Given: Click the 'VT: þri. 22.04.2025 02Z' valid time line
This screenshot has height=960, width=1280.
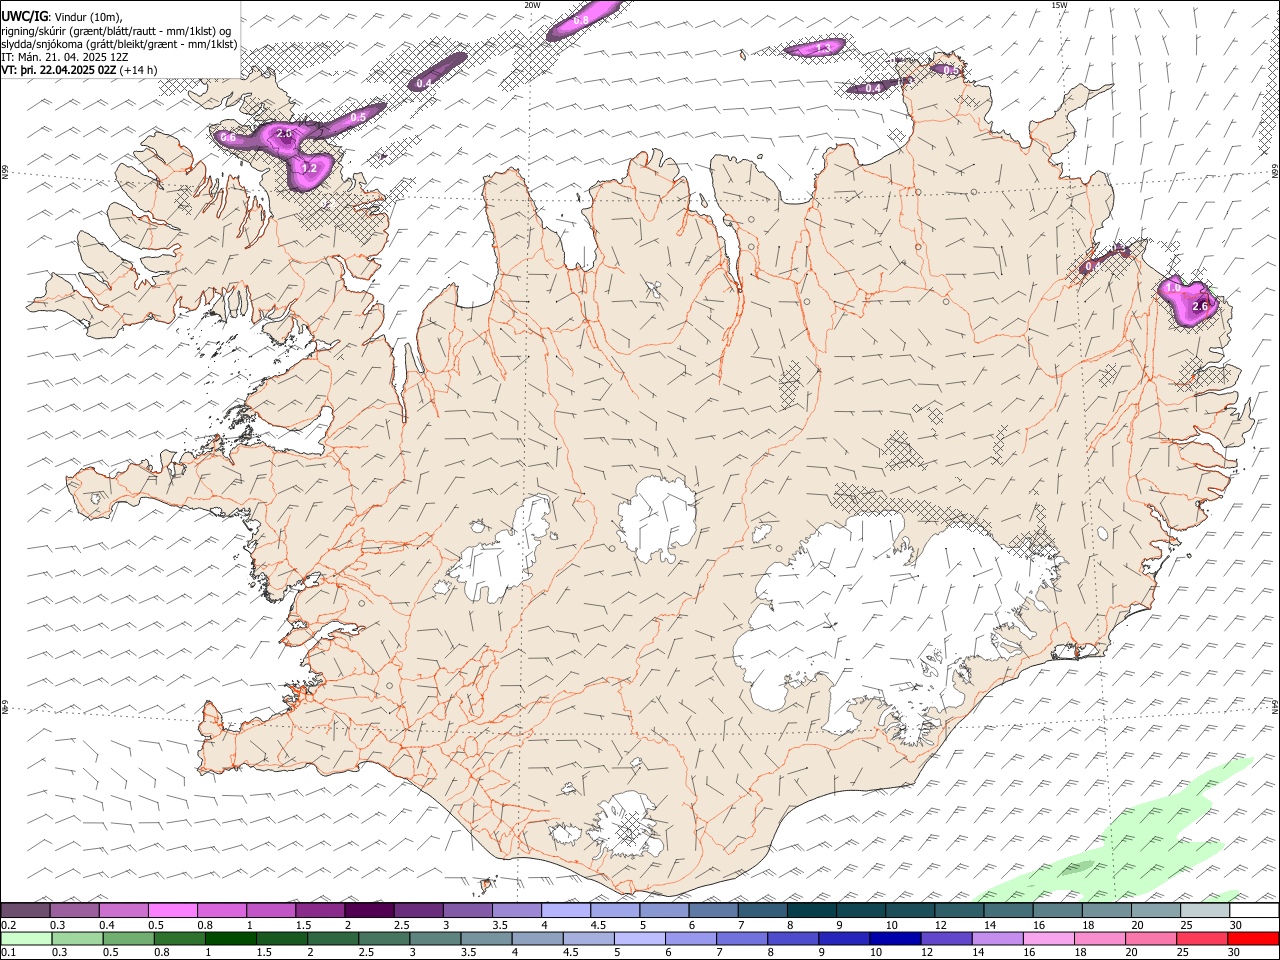Looking at the screenshot, I should 59,71.
